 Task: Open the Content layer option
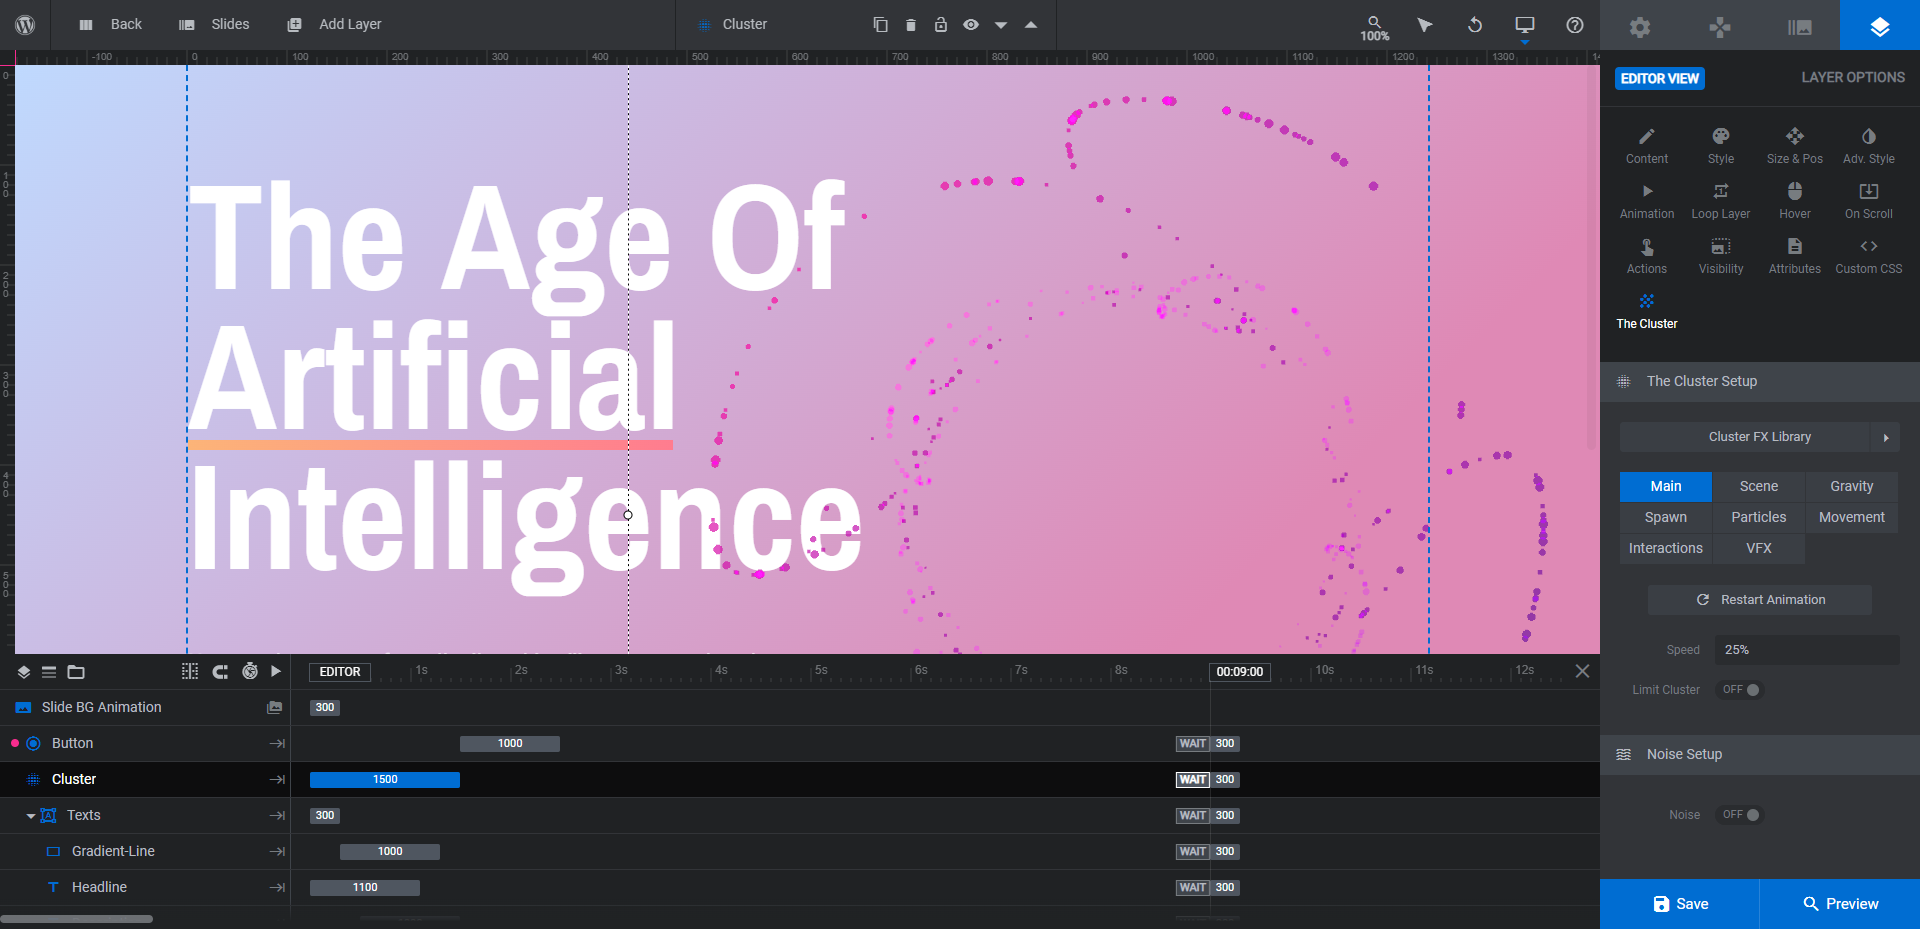point(1647,146)
